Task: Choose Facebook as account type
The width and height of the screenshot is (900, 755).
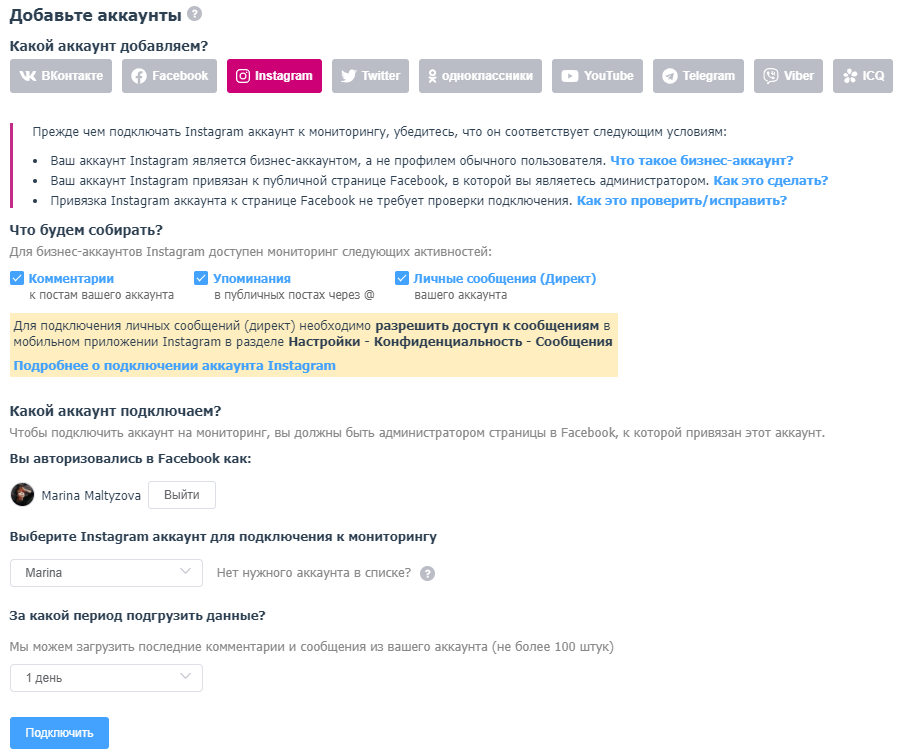Action: (169, 76)
